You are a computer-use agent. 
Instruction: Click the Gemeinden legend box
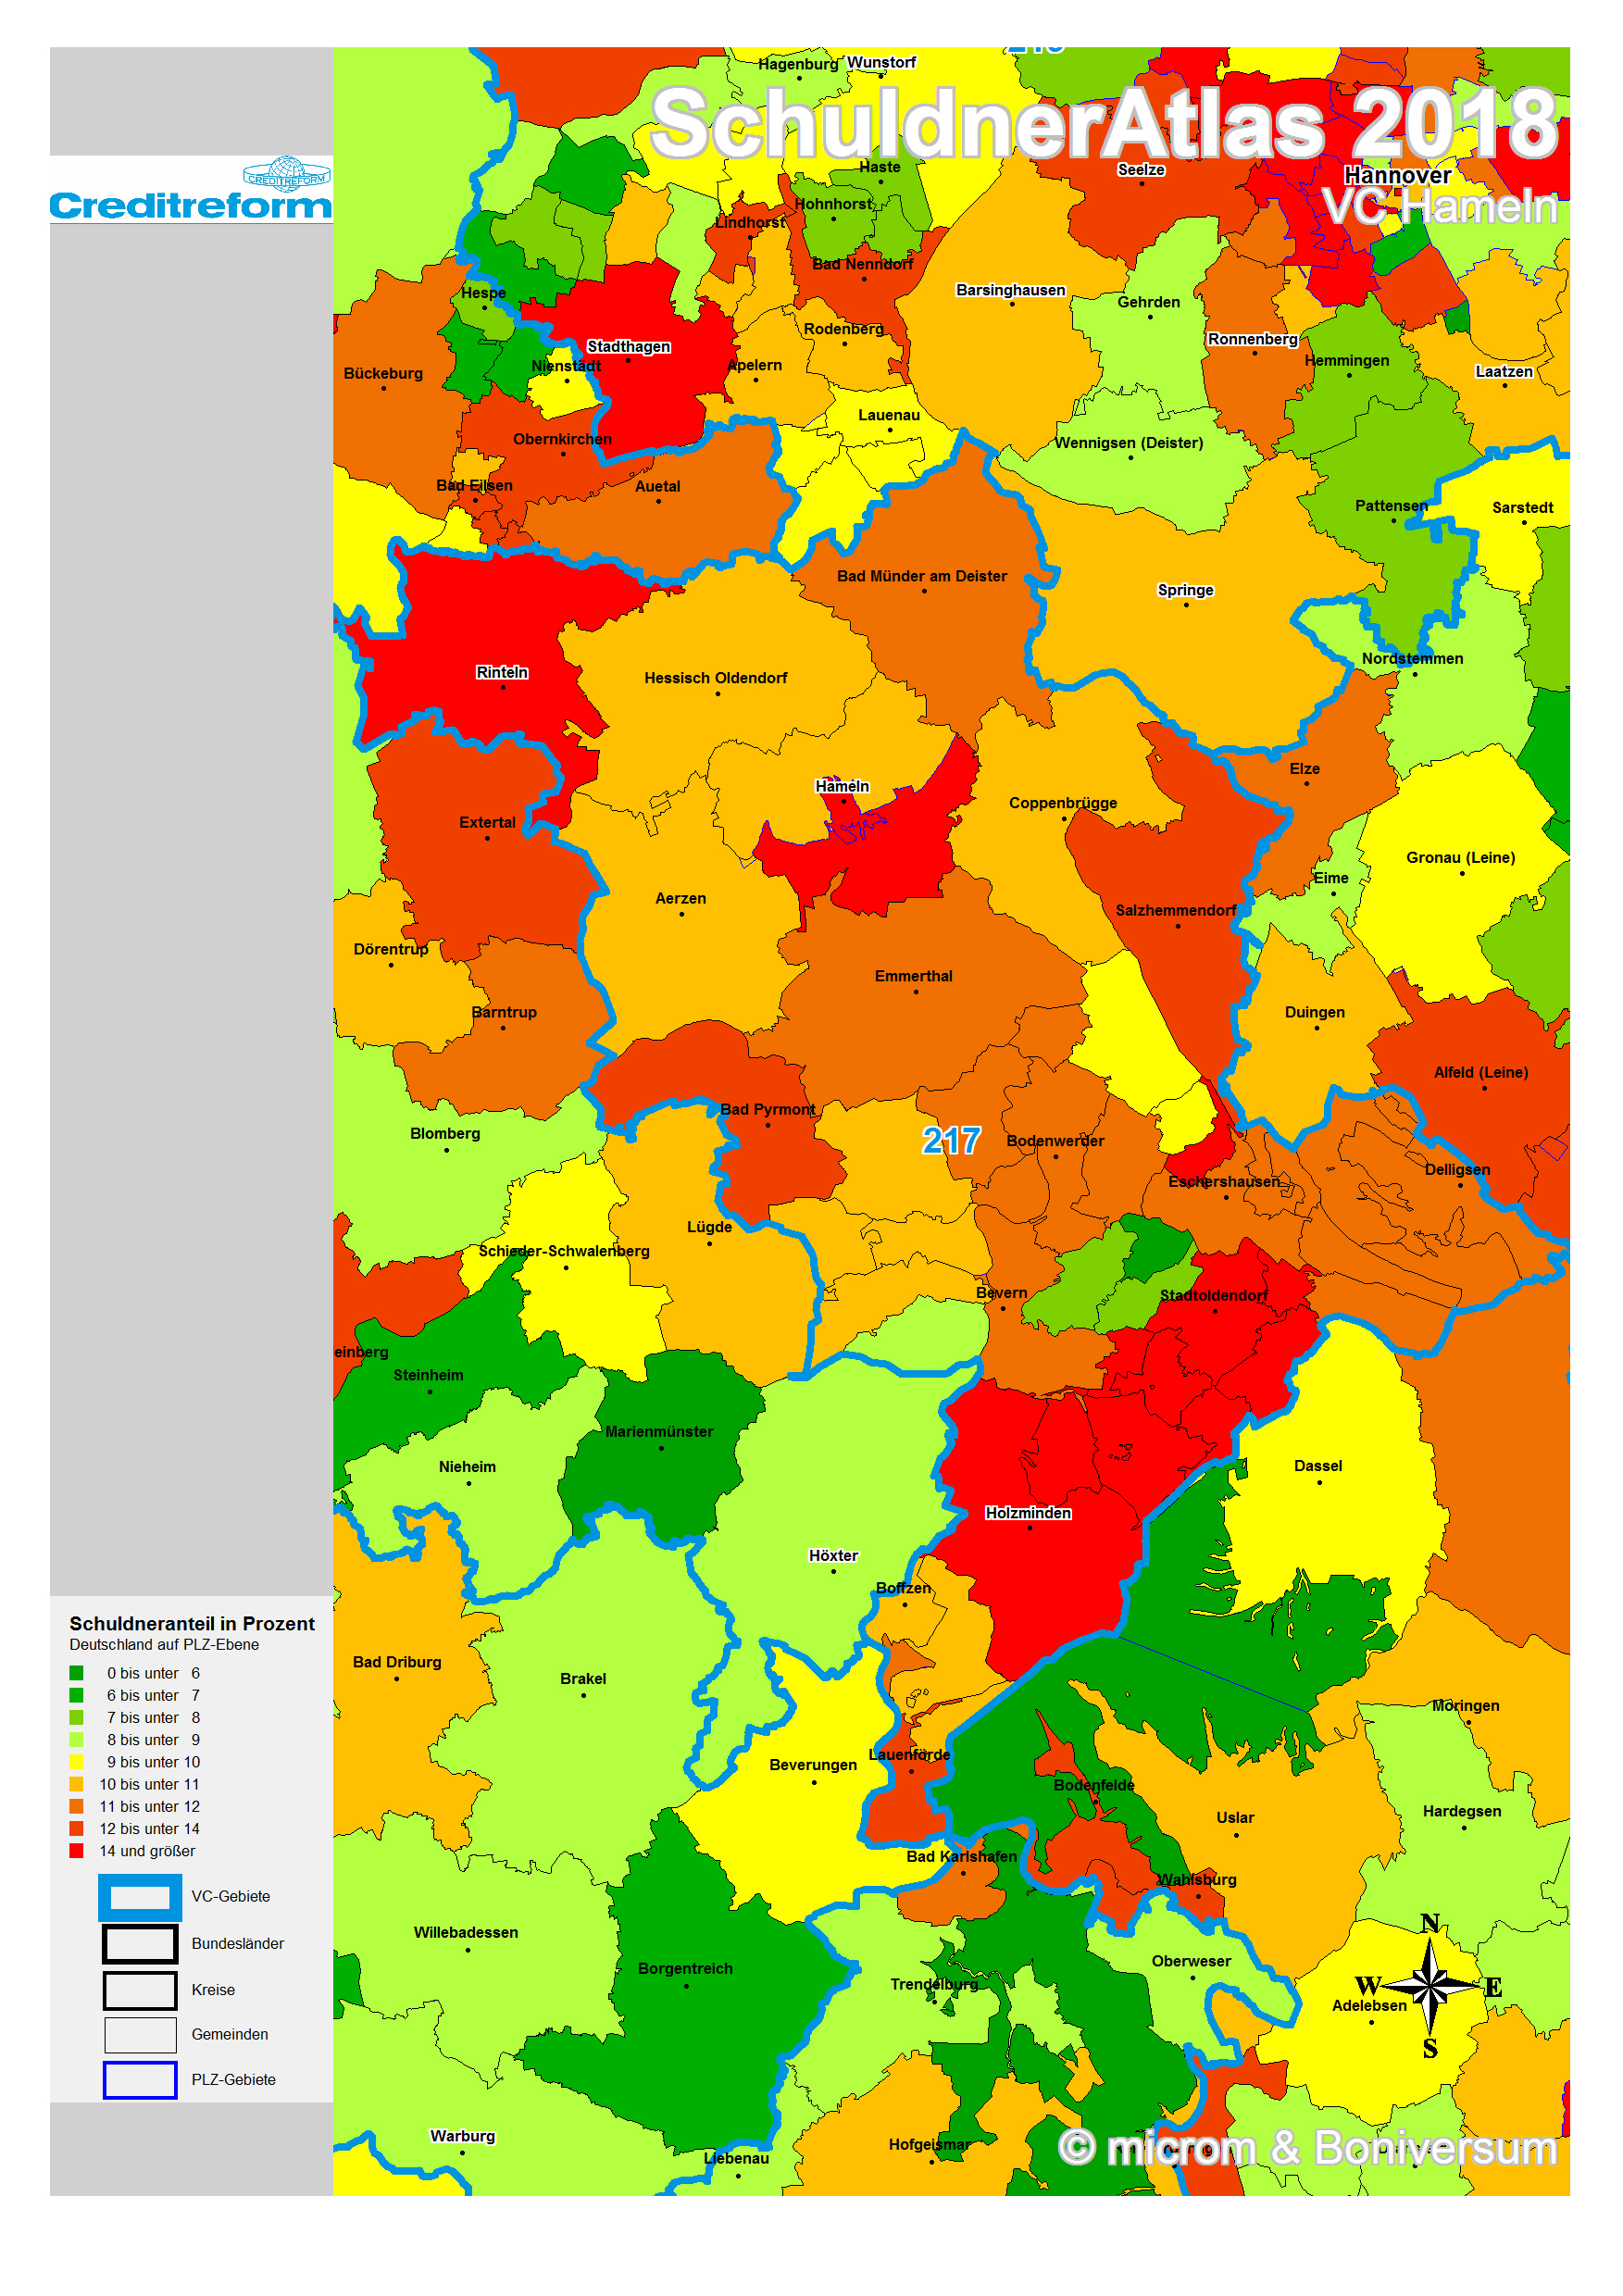click(140, 2034)
